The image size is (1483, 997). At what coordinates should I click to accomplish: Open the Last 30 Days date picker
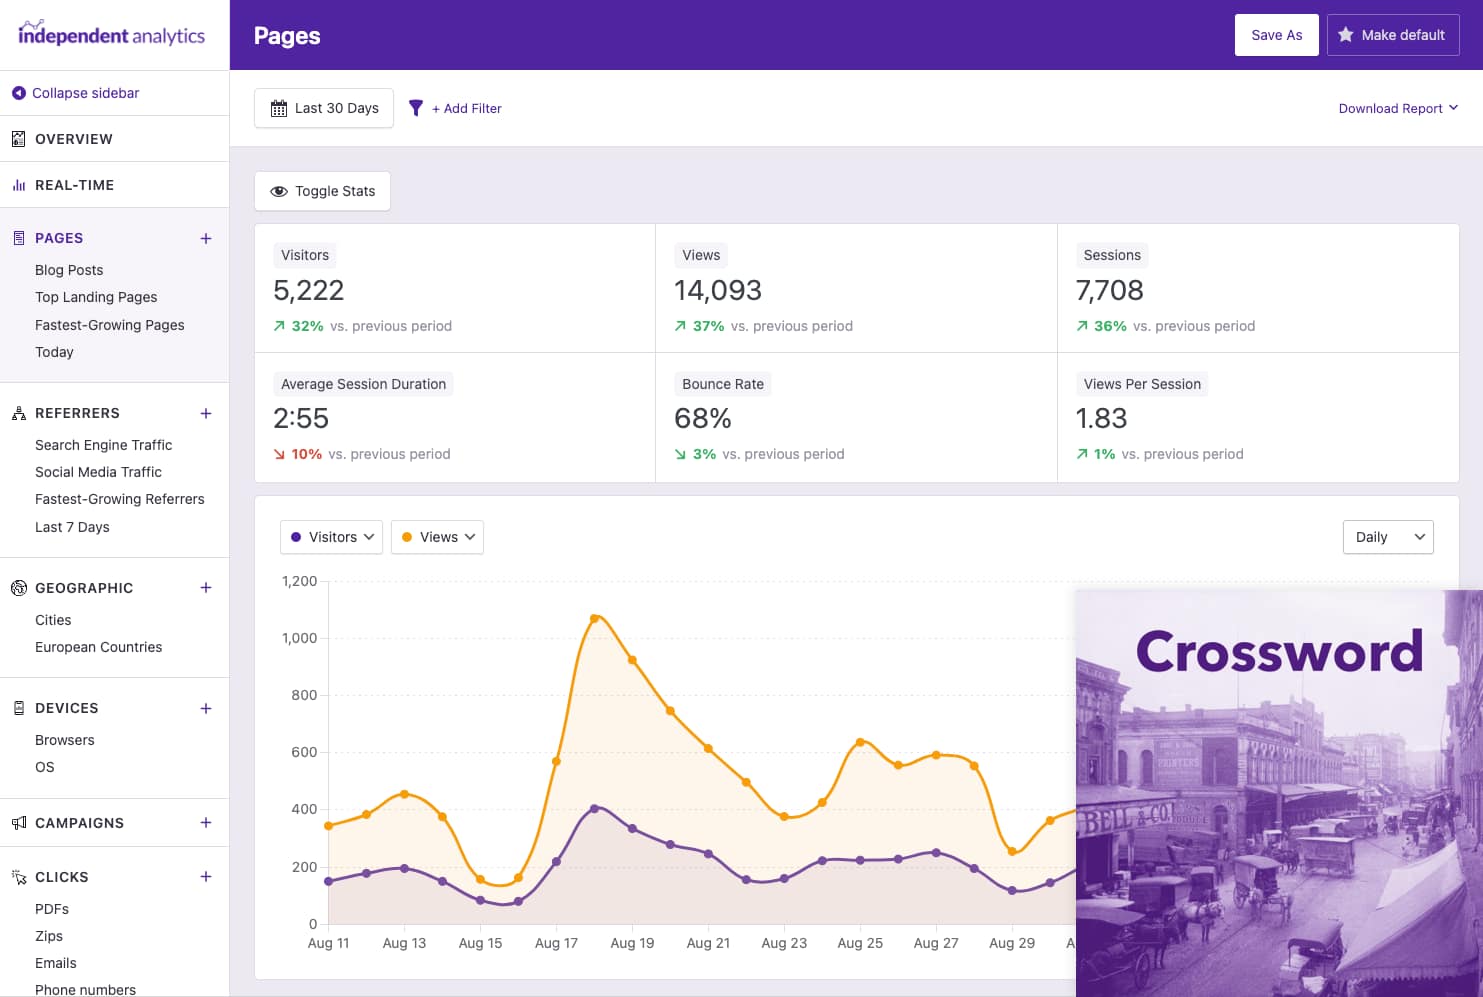(324, 108)
